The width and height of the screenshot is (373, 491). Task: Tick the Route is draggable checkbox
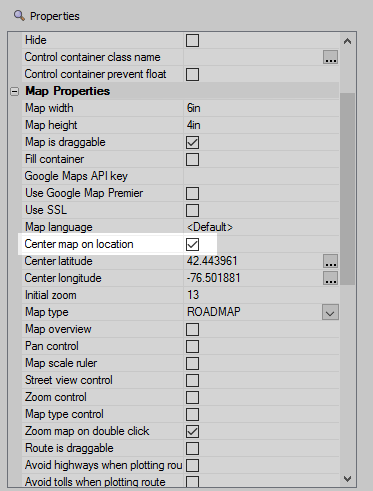(192, 448)
